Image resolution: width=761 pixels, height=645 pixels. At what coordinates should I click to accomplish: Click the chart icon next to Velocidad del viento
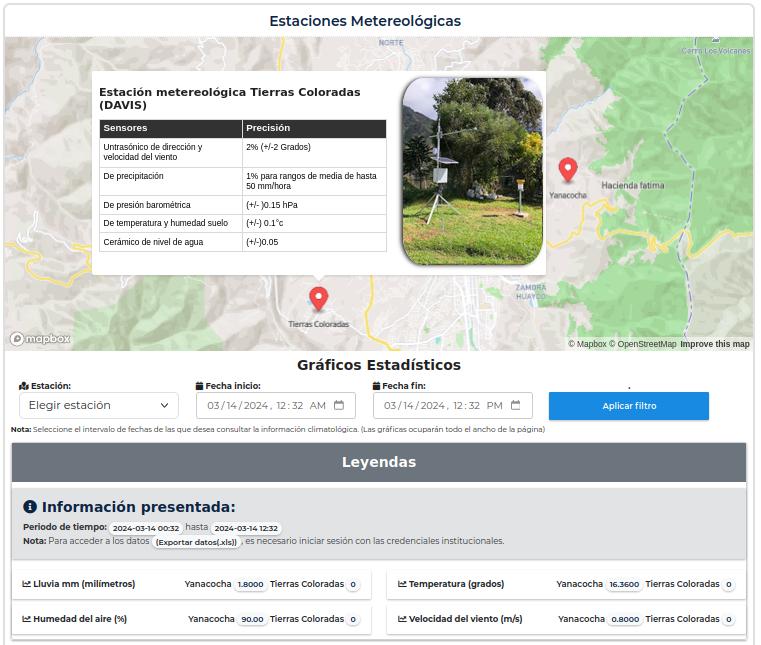pyautogui.click(x=402, y=619)
